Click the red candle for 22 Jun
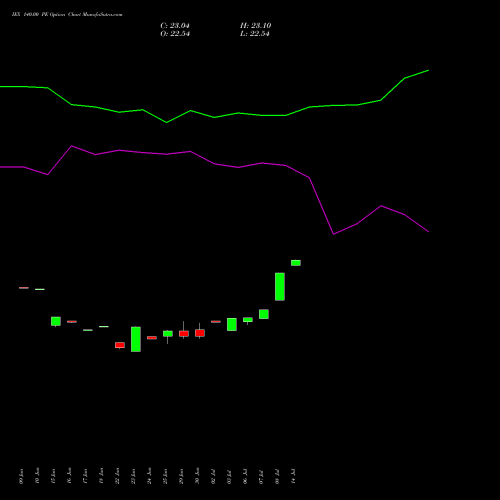Image resolution: width=500 pixels, height=500 pixels. click(120, 345)
